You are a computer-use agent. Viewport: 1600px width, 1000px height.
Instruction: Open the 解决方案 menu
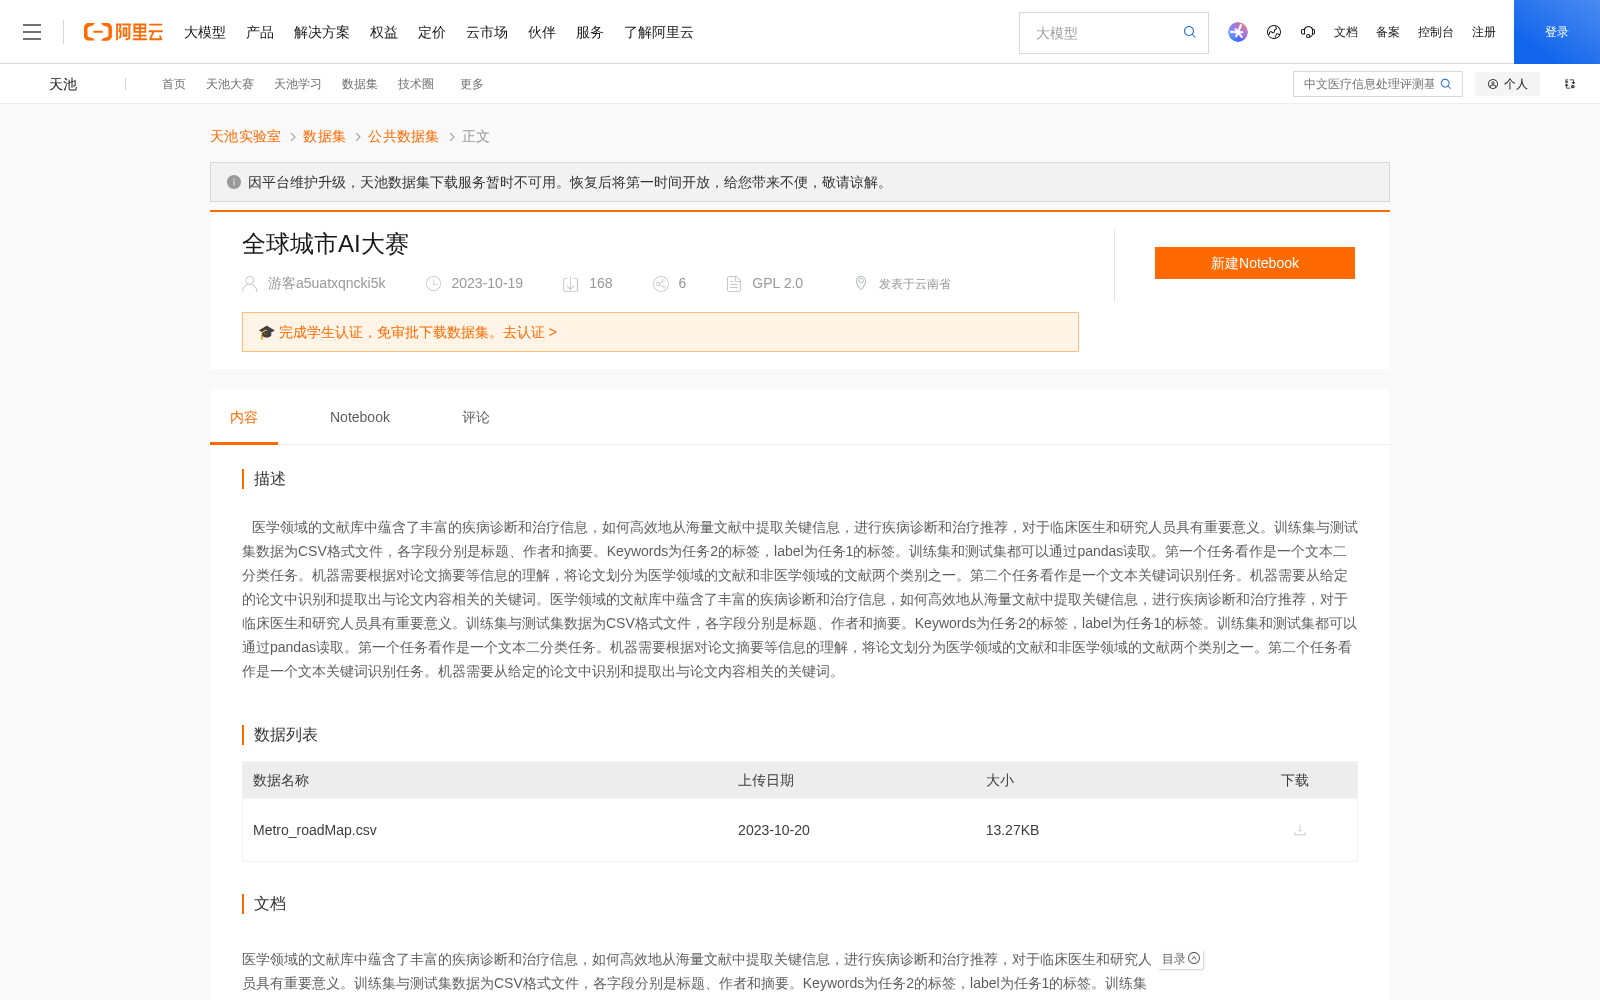click(x=322, y=32)
